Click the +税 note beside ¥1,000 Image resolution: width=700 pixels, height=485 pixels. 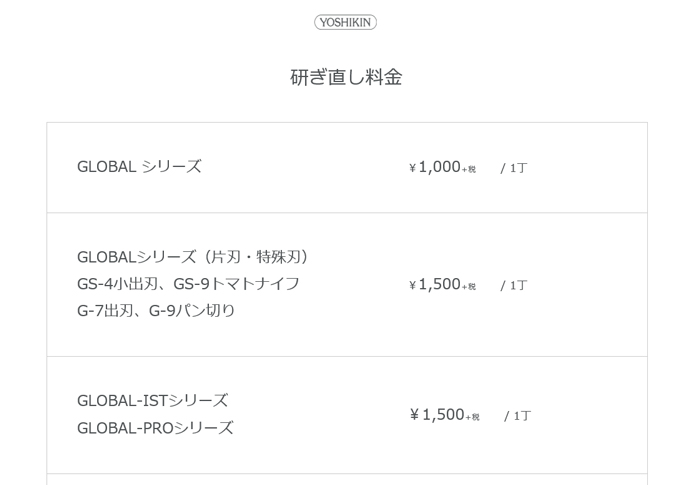coord(469,169)
